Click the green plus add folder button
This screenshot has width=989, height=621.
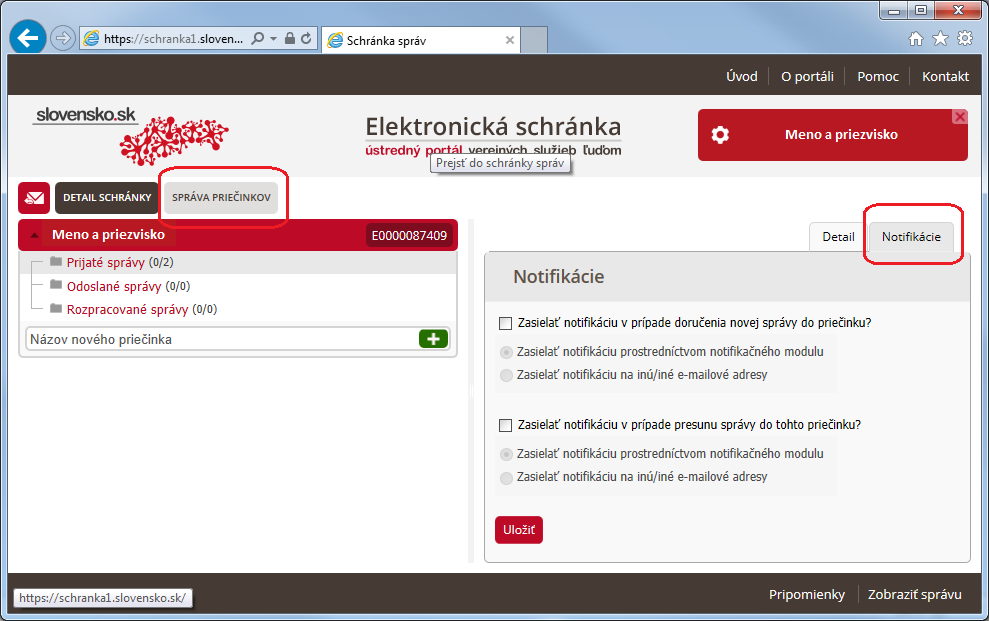pyautogui.click(x=433, y=339)
